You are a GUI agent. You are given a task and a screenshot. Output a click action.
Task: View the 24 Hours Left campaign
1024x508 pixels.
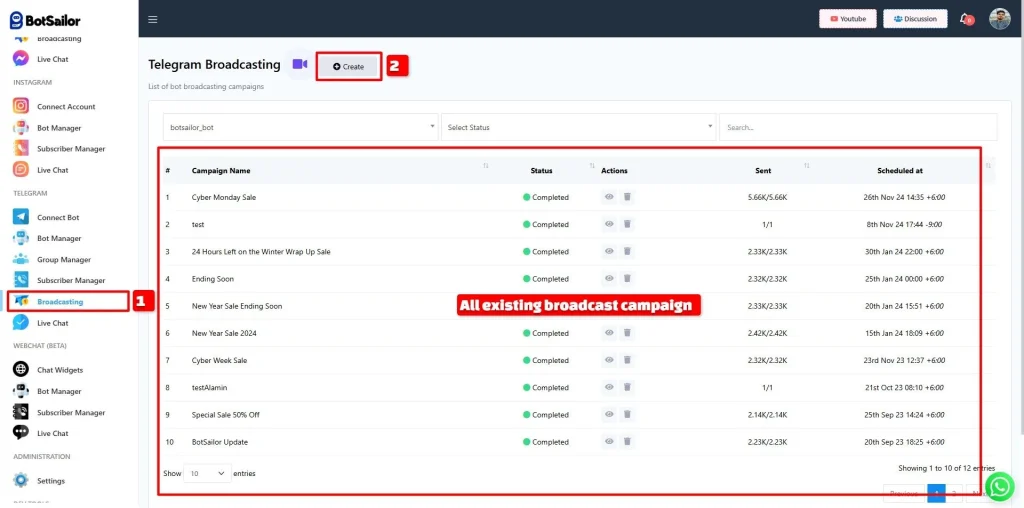point(609,251)
